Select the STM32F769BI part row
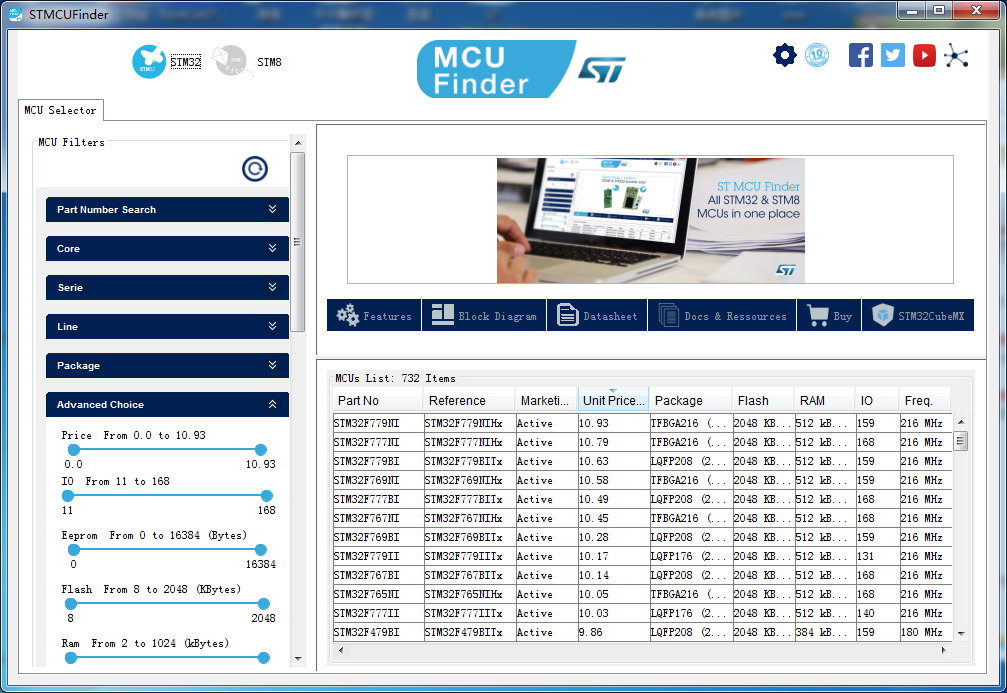Image resolution: width=1007 pixels, height=693 pixels. (x=642, y=537)
